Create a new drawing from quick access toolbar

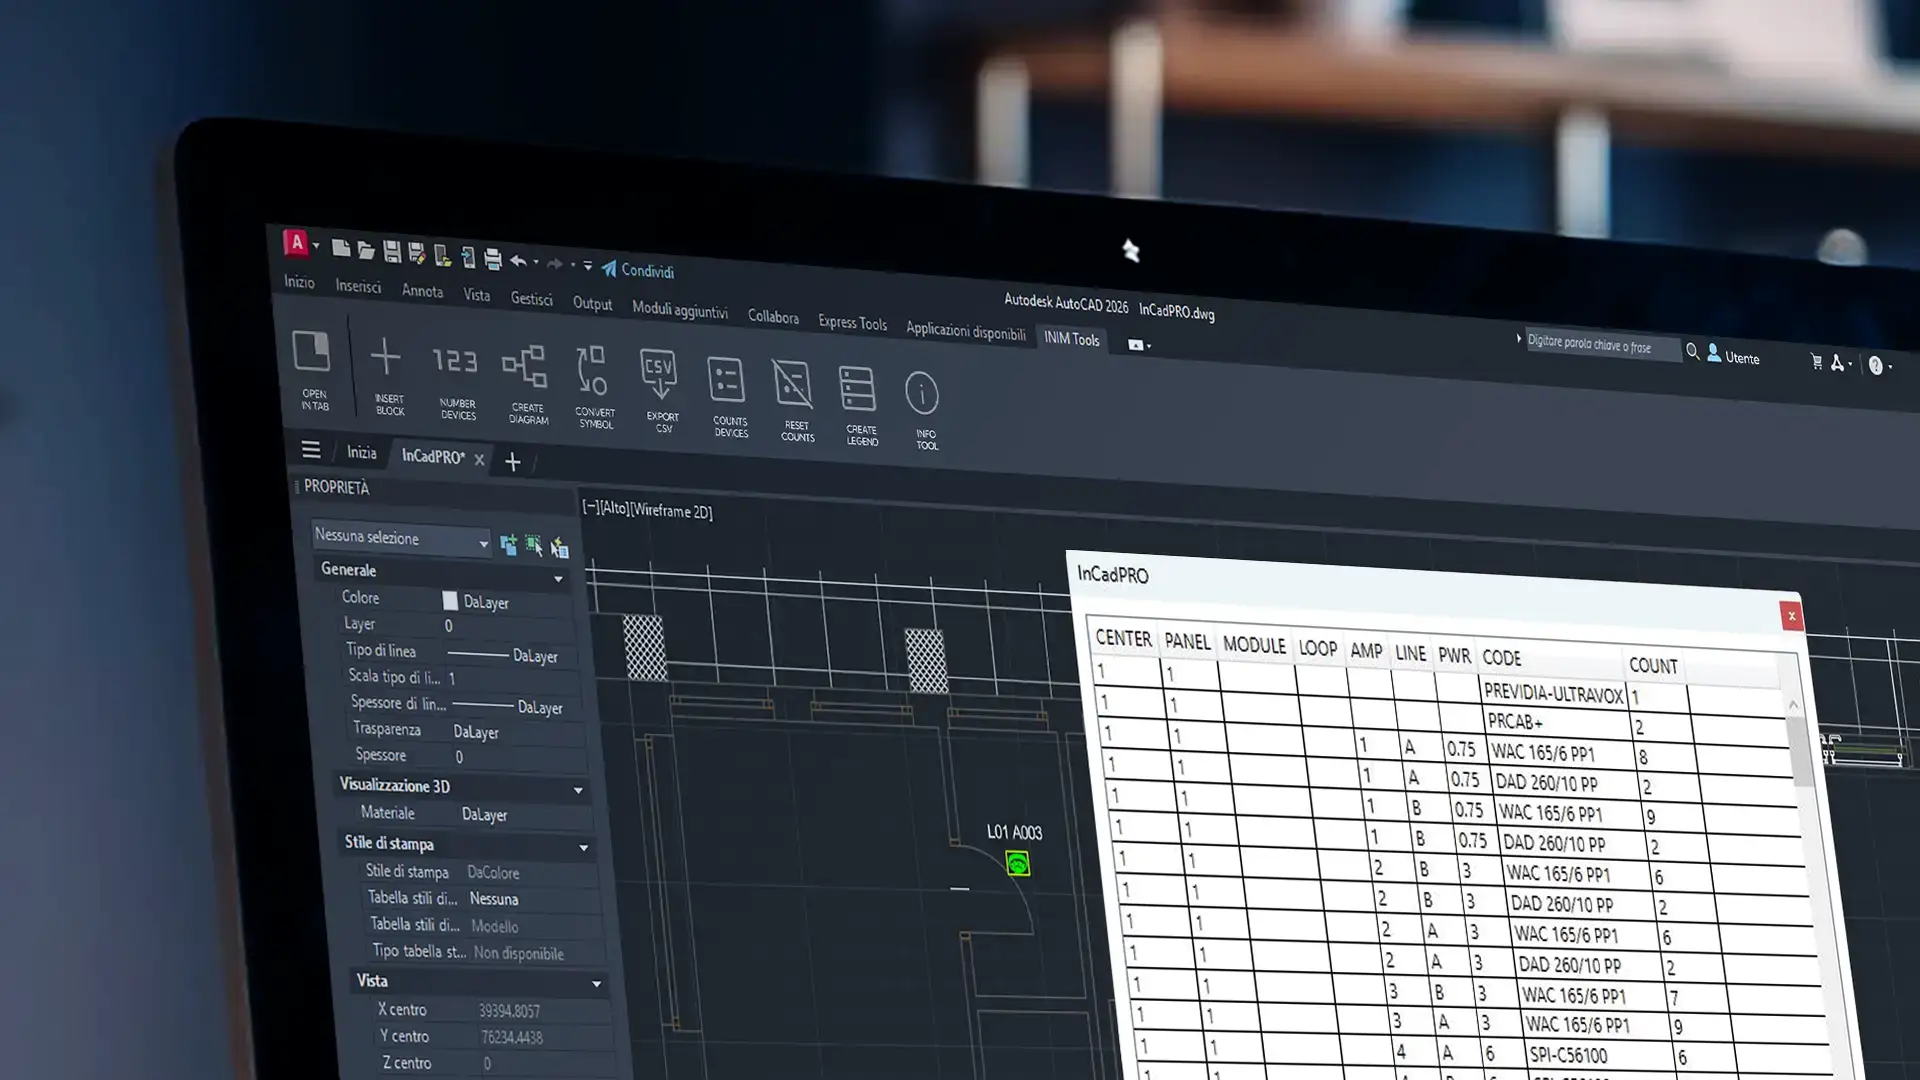341,248
